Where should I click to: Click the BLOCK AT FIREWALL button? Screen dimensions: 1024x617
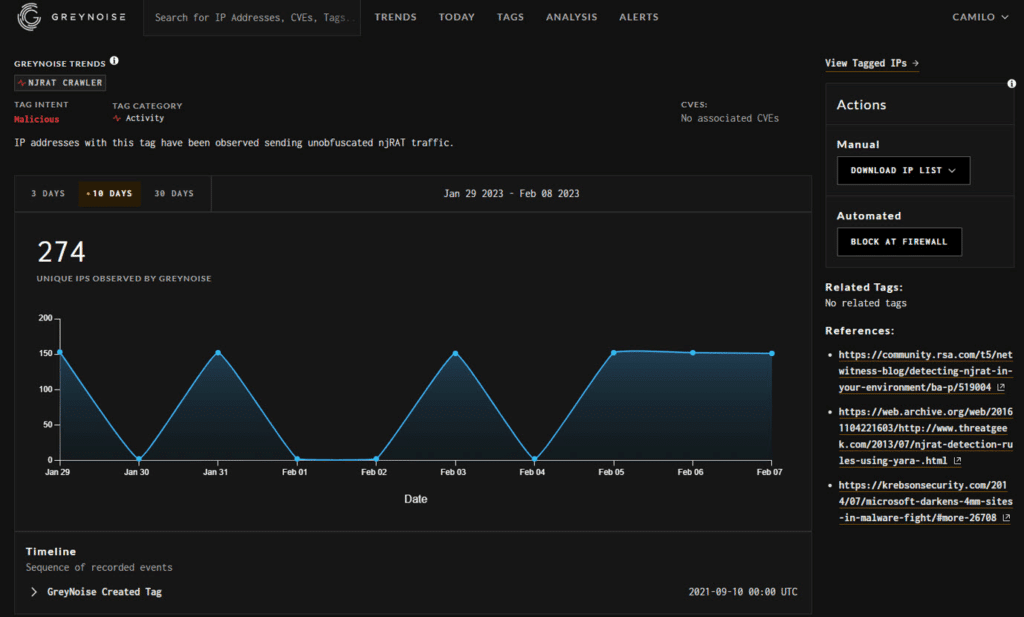[899, 242]
